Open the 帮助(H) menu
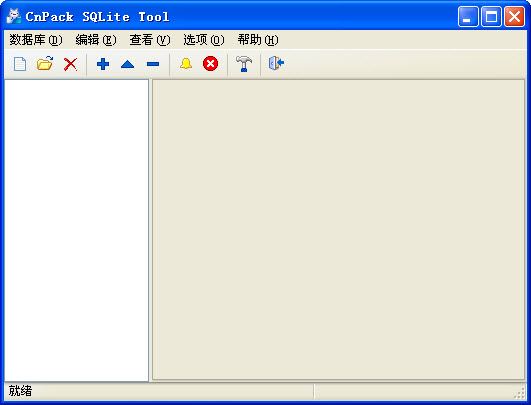531x405 pixels. (258, 40)
